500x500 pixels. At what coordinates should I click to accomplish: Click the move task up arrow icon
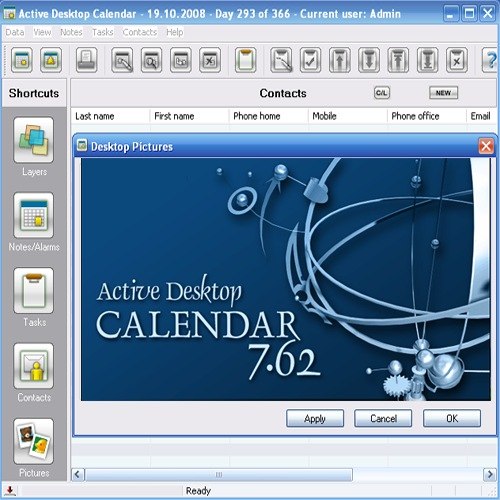(340, 60)
